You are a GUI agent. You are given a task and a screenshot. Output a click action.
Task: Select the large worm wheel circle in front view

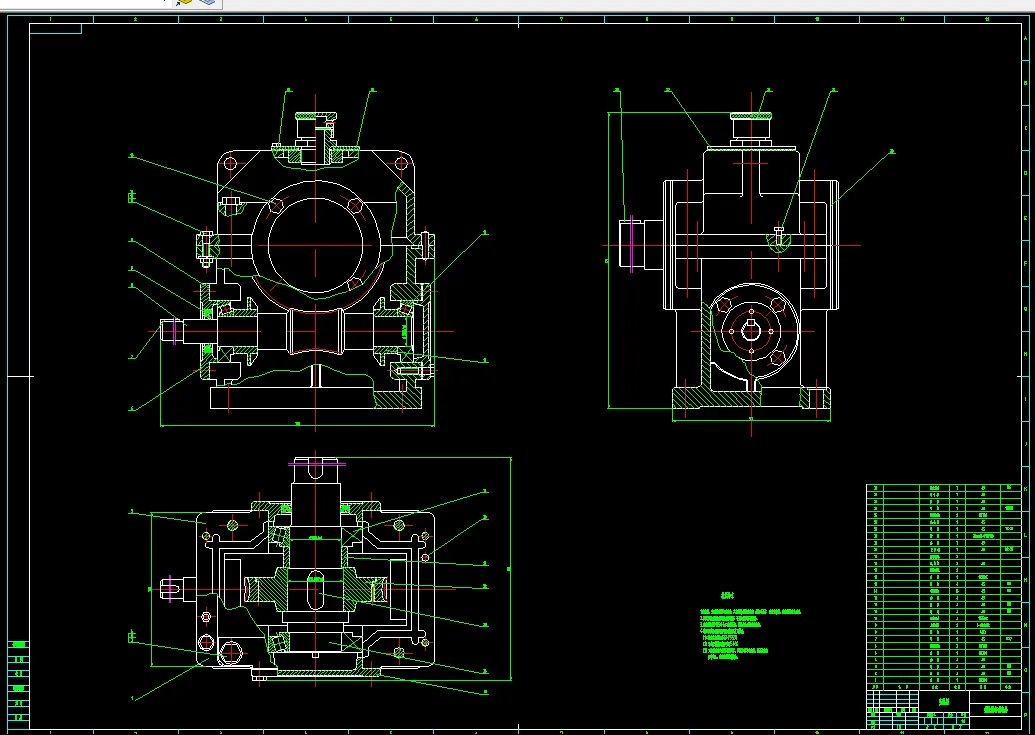(316, 245)
